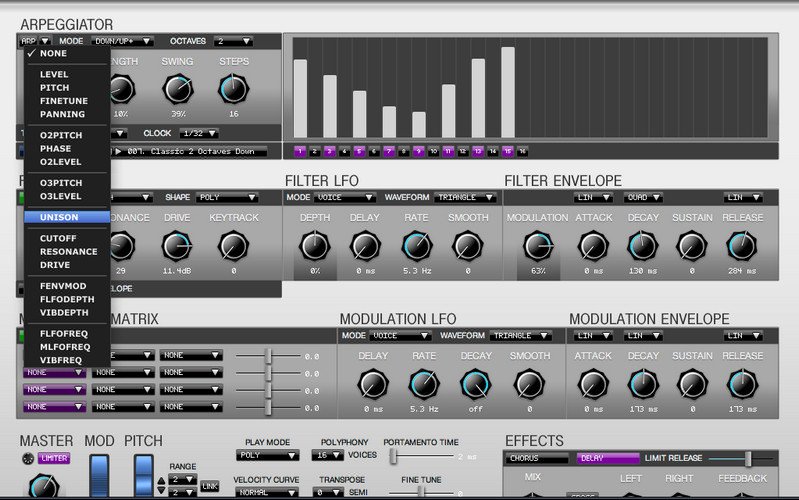Turn the arpeggiator Swing knob
Viewport: 799px width, 500px height.
click(178, 90)
